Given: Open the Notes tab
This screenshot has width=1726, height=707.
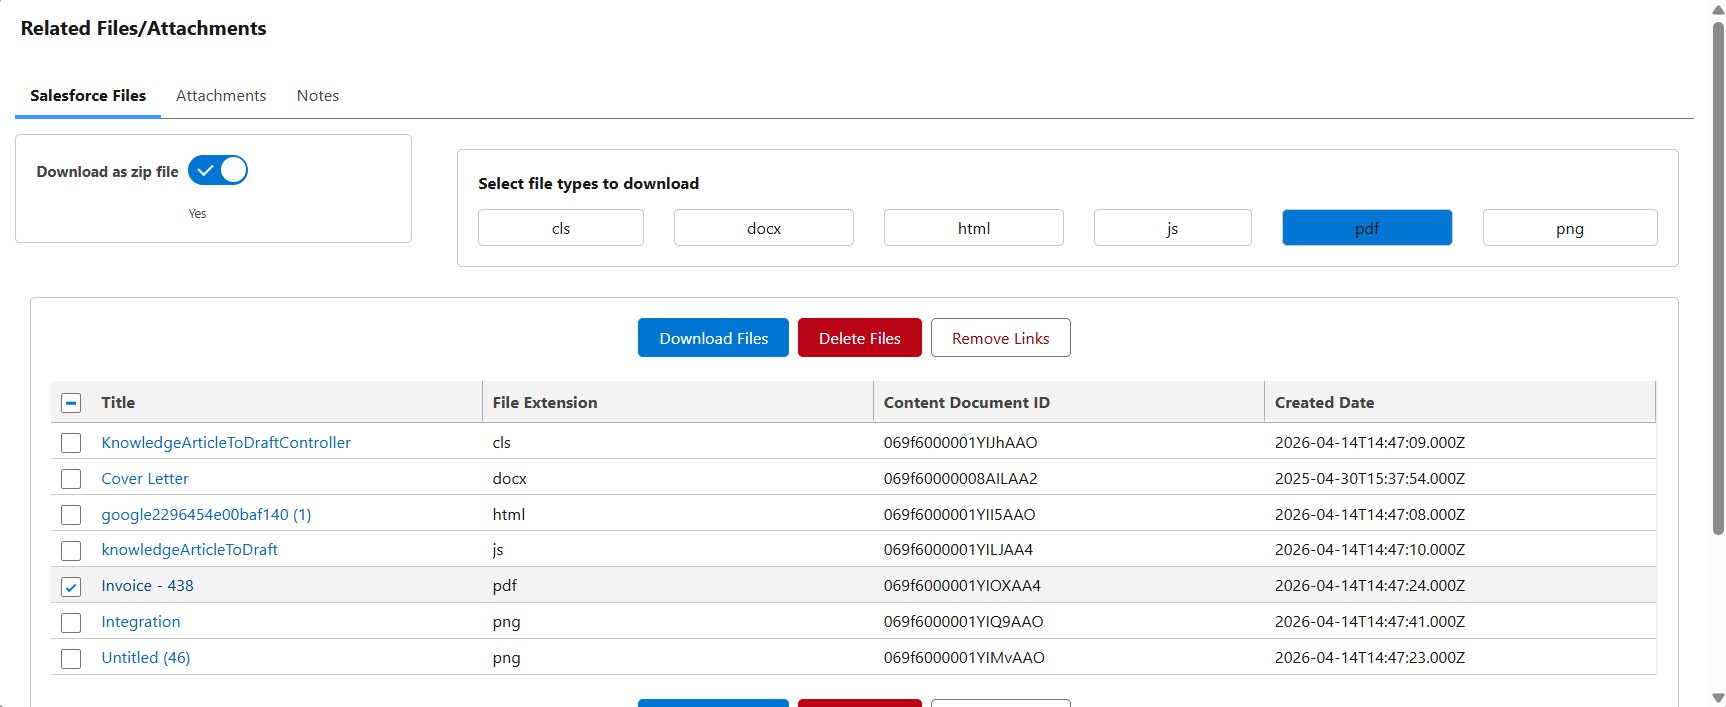Looking at the screenshot, I should click(318, 96).
